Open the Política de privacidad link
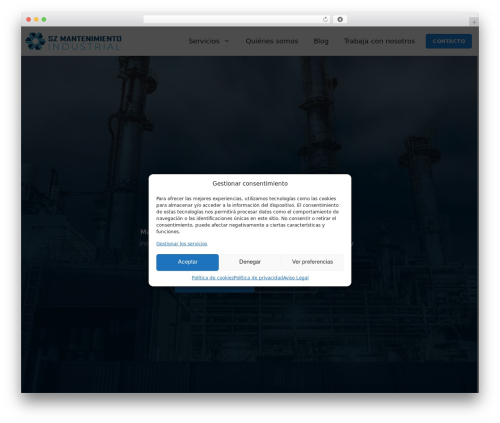 [258, 278]
